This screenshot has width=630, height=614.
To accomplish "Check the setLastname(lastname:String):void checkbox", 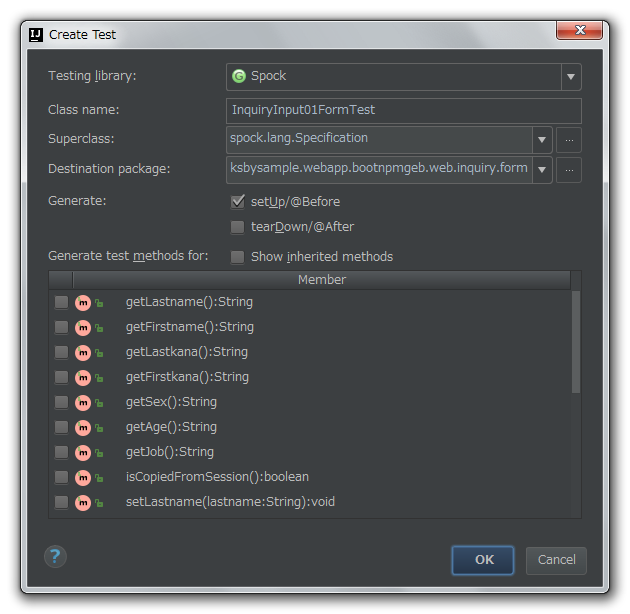I will 61,502.
